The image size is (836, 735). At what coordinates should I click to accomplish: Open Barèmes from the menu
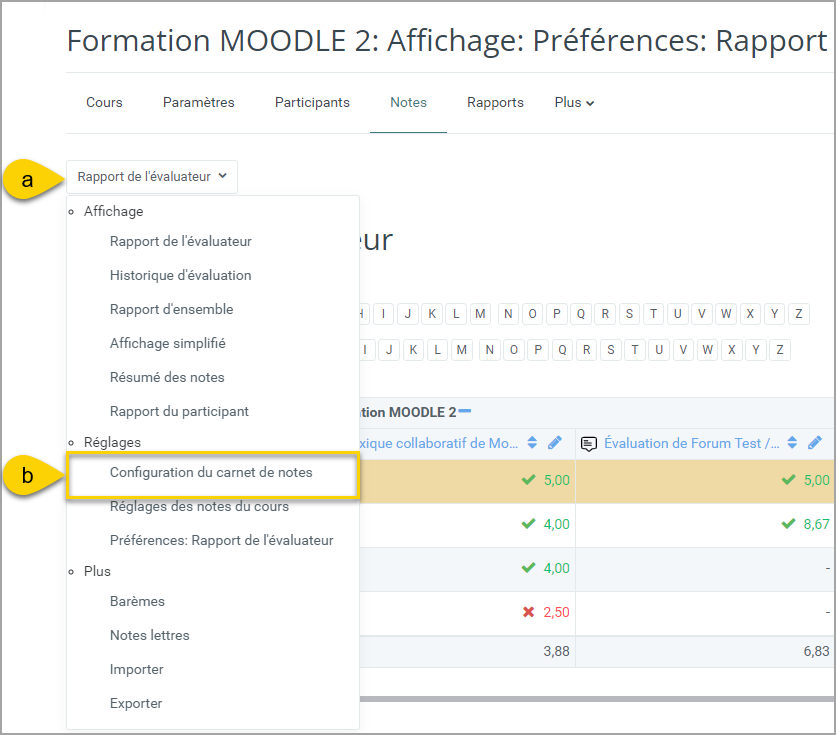tap(138, 602)
